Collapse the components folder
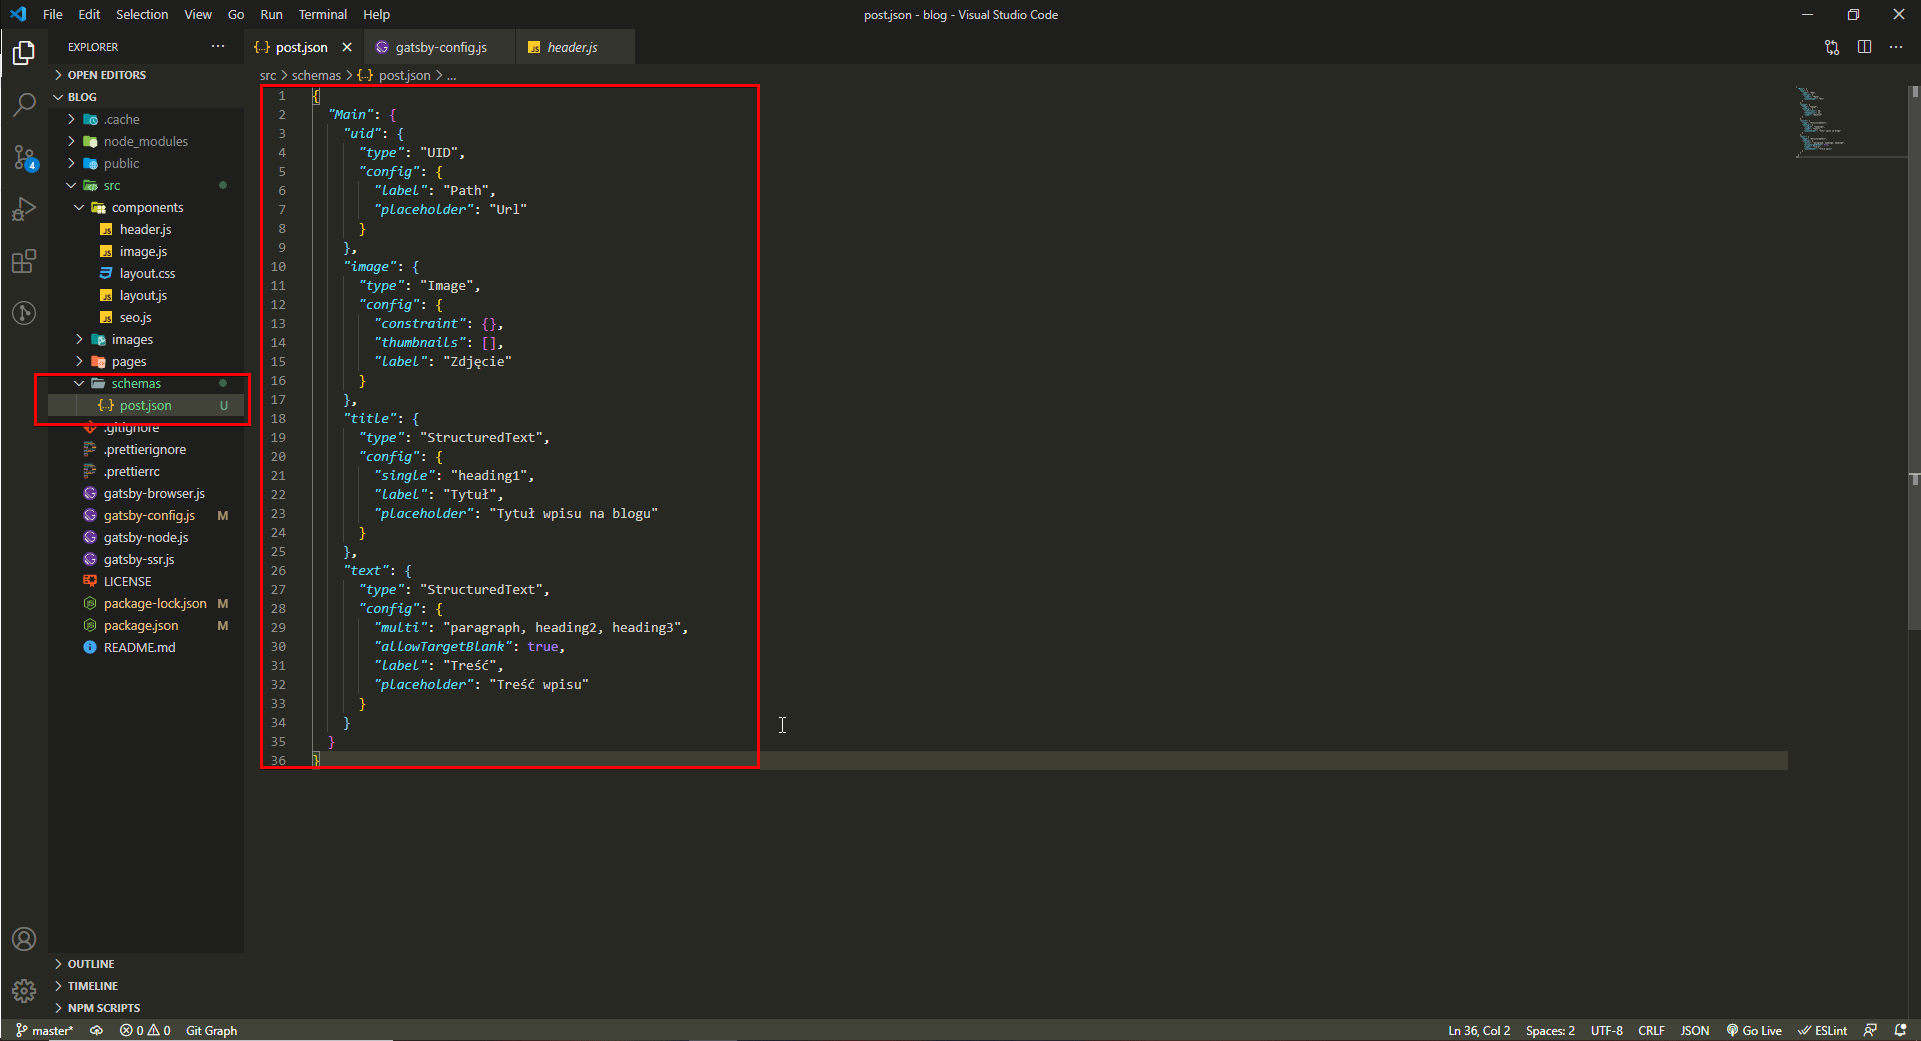 147,207
